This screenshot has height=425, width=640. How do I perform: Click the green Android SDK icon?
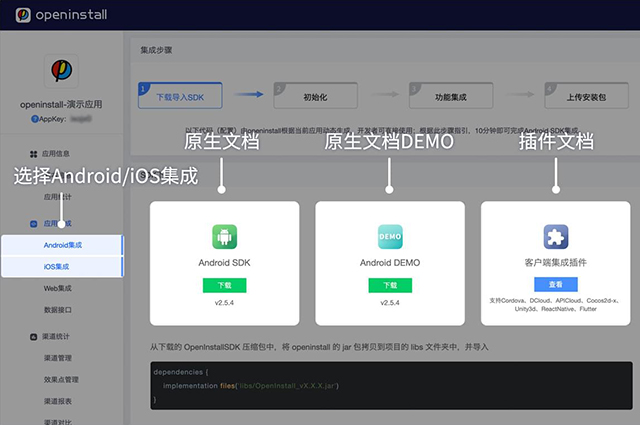click(x=224, y=237)
